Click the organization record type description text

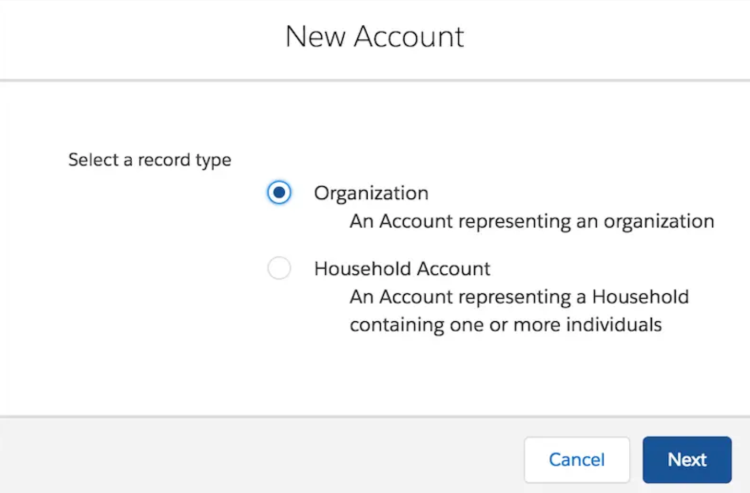tap(532, 221)
